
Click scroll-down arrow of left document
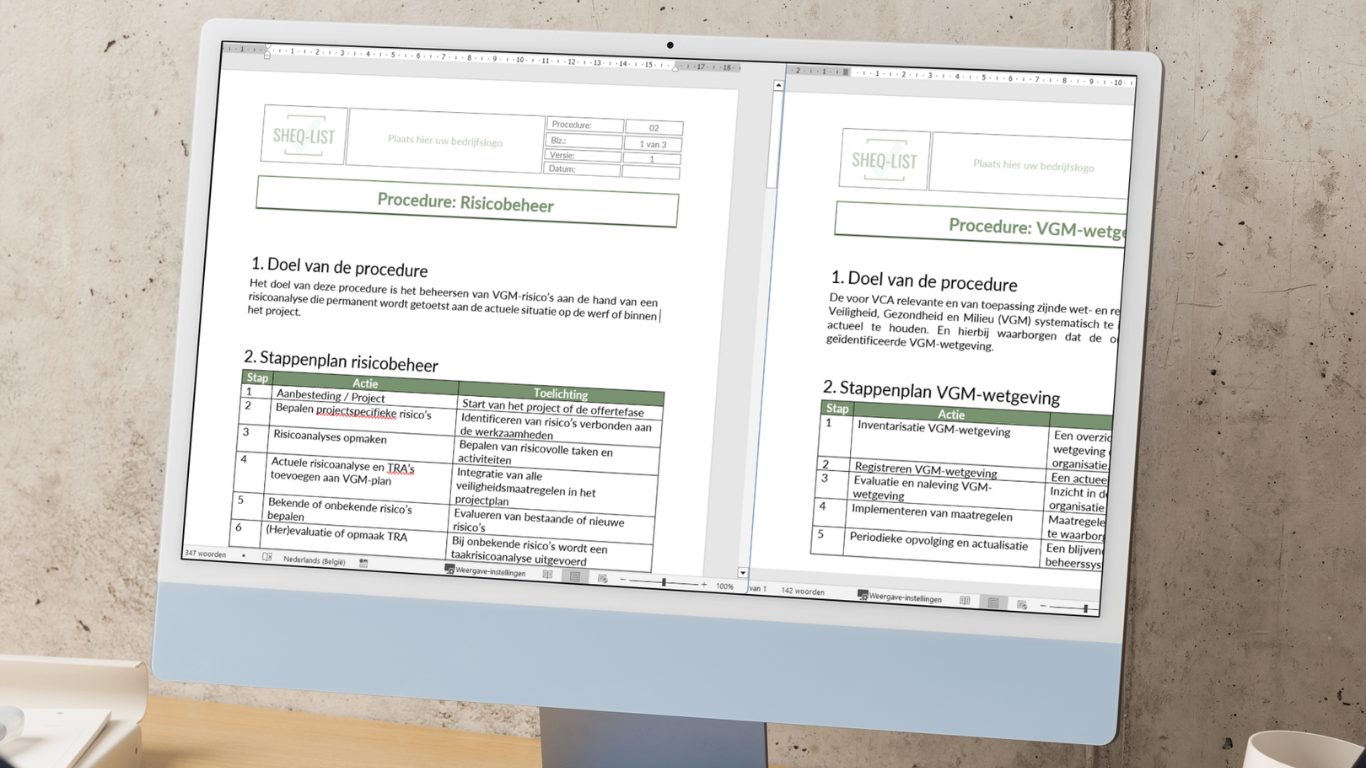pos(743,573)
